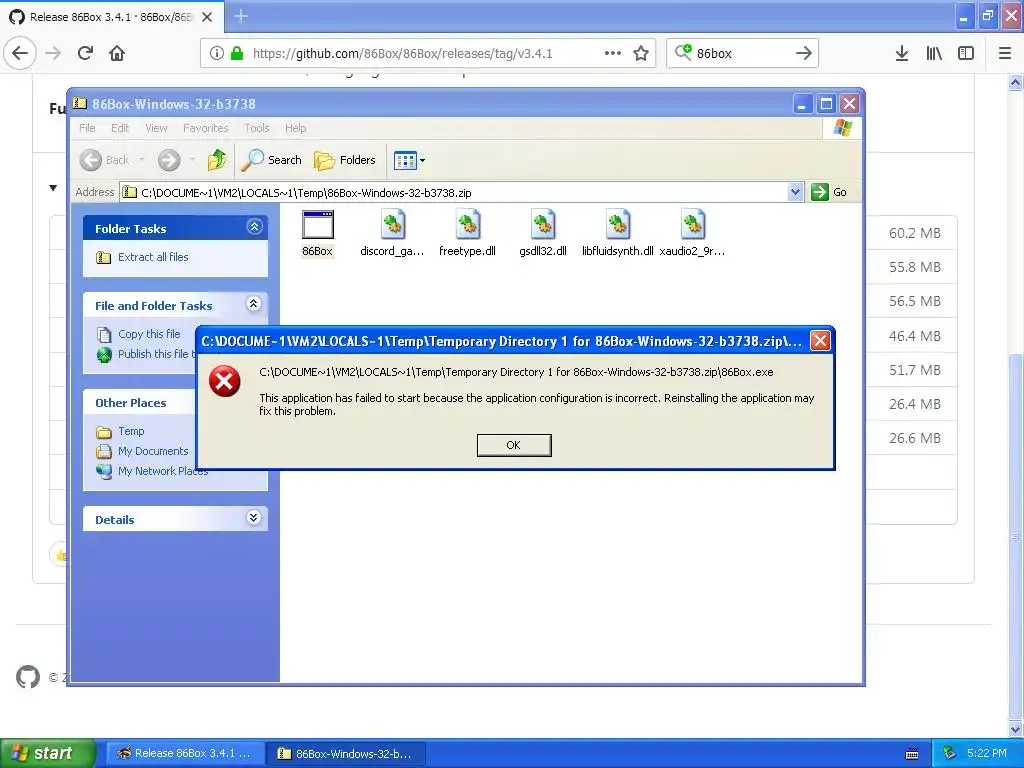Open browser library icon

[x=934, y=53]
